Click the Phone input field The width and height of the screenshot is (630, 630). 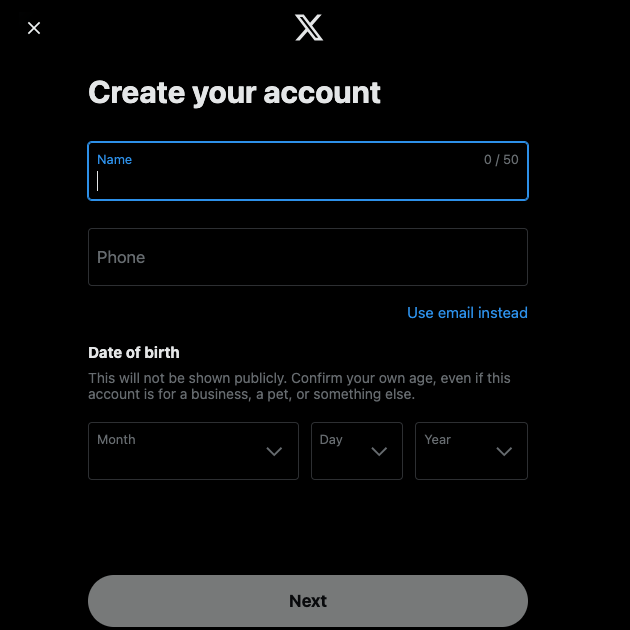[308, 257]
